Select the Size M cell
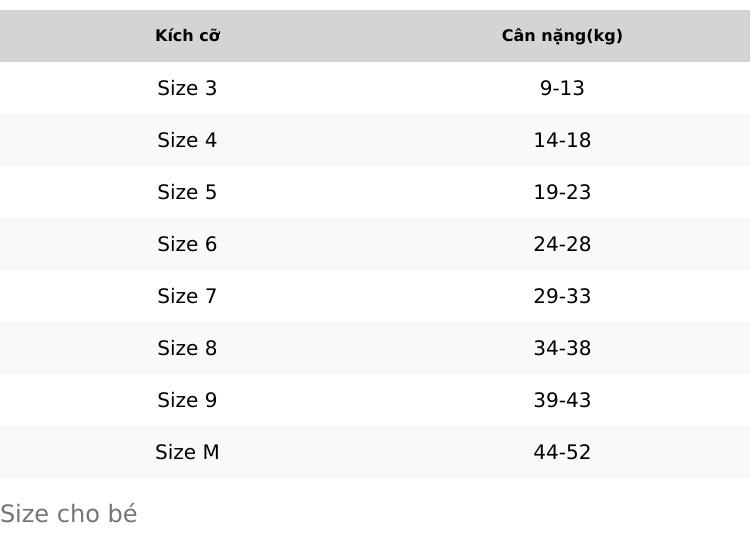750x550 pixels. point(188,452)
